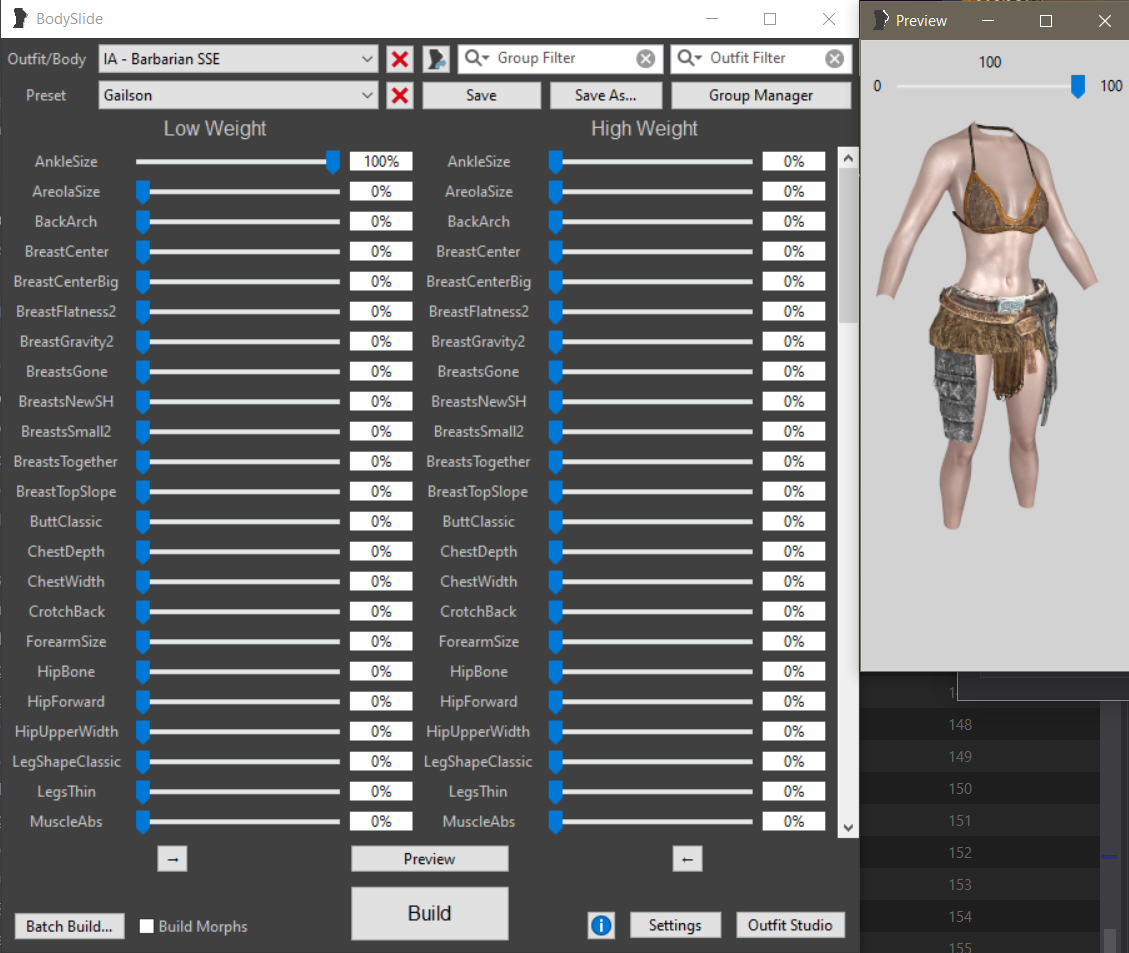Click the Low Weight ChestWidth 0% value field
The height and width of the screenshot is (953, 1129).
(381, 581)
